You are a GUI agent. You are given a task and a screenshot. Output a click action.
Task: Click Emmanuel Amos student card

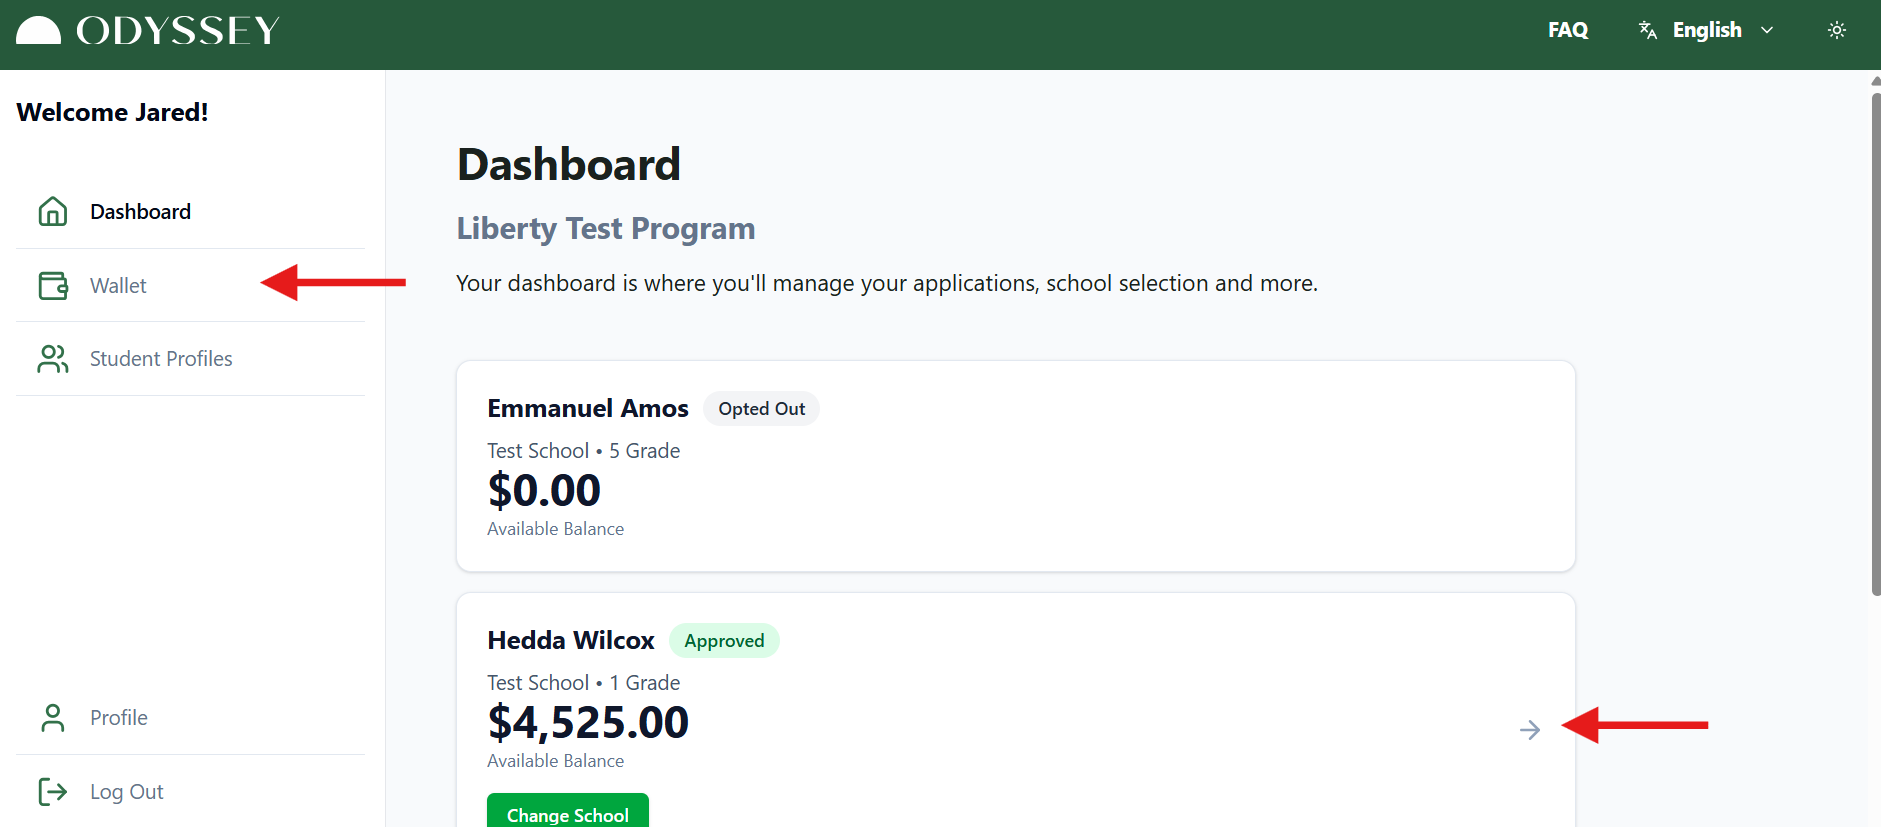point(1015,466)
